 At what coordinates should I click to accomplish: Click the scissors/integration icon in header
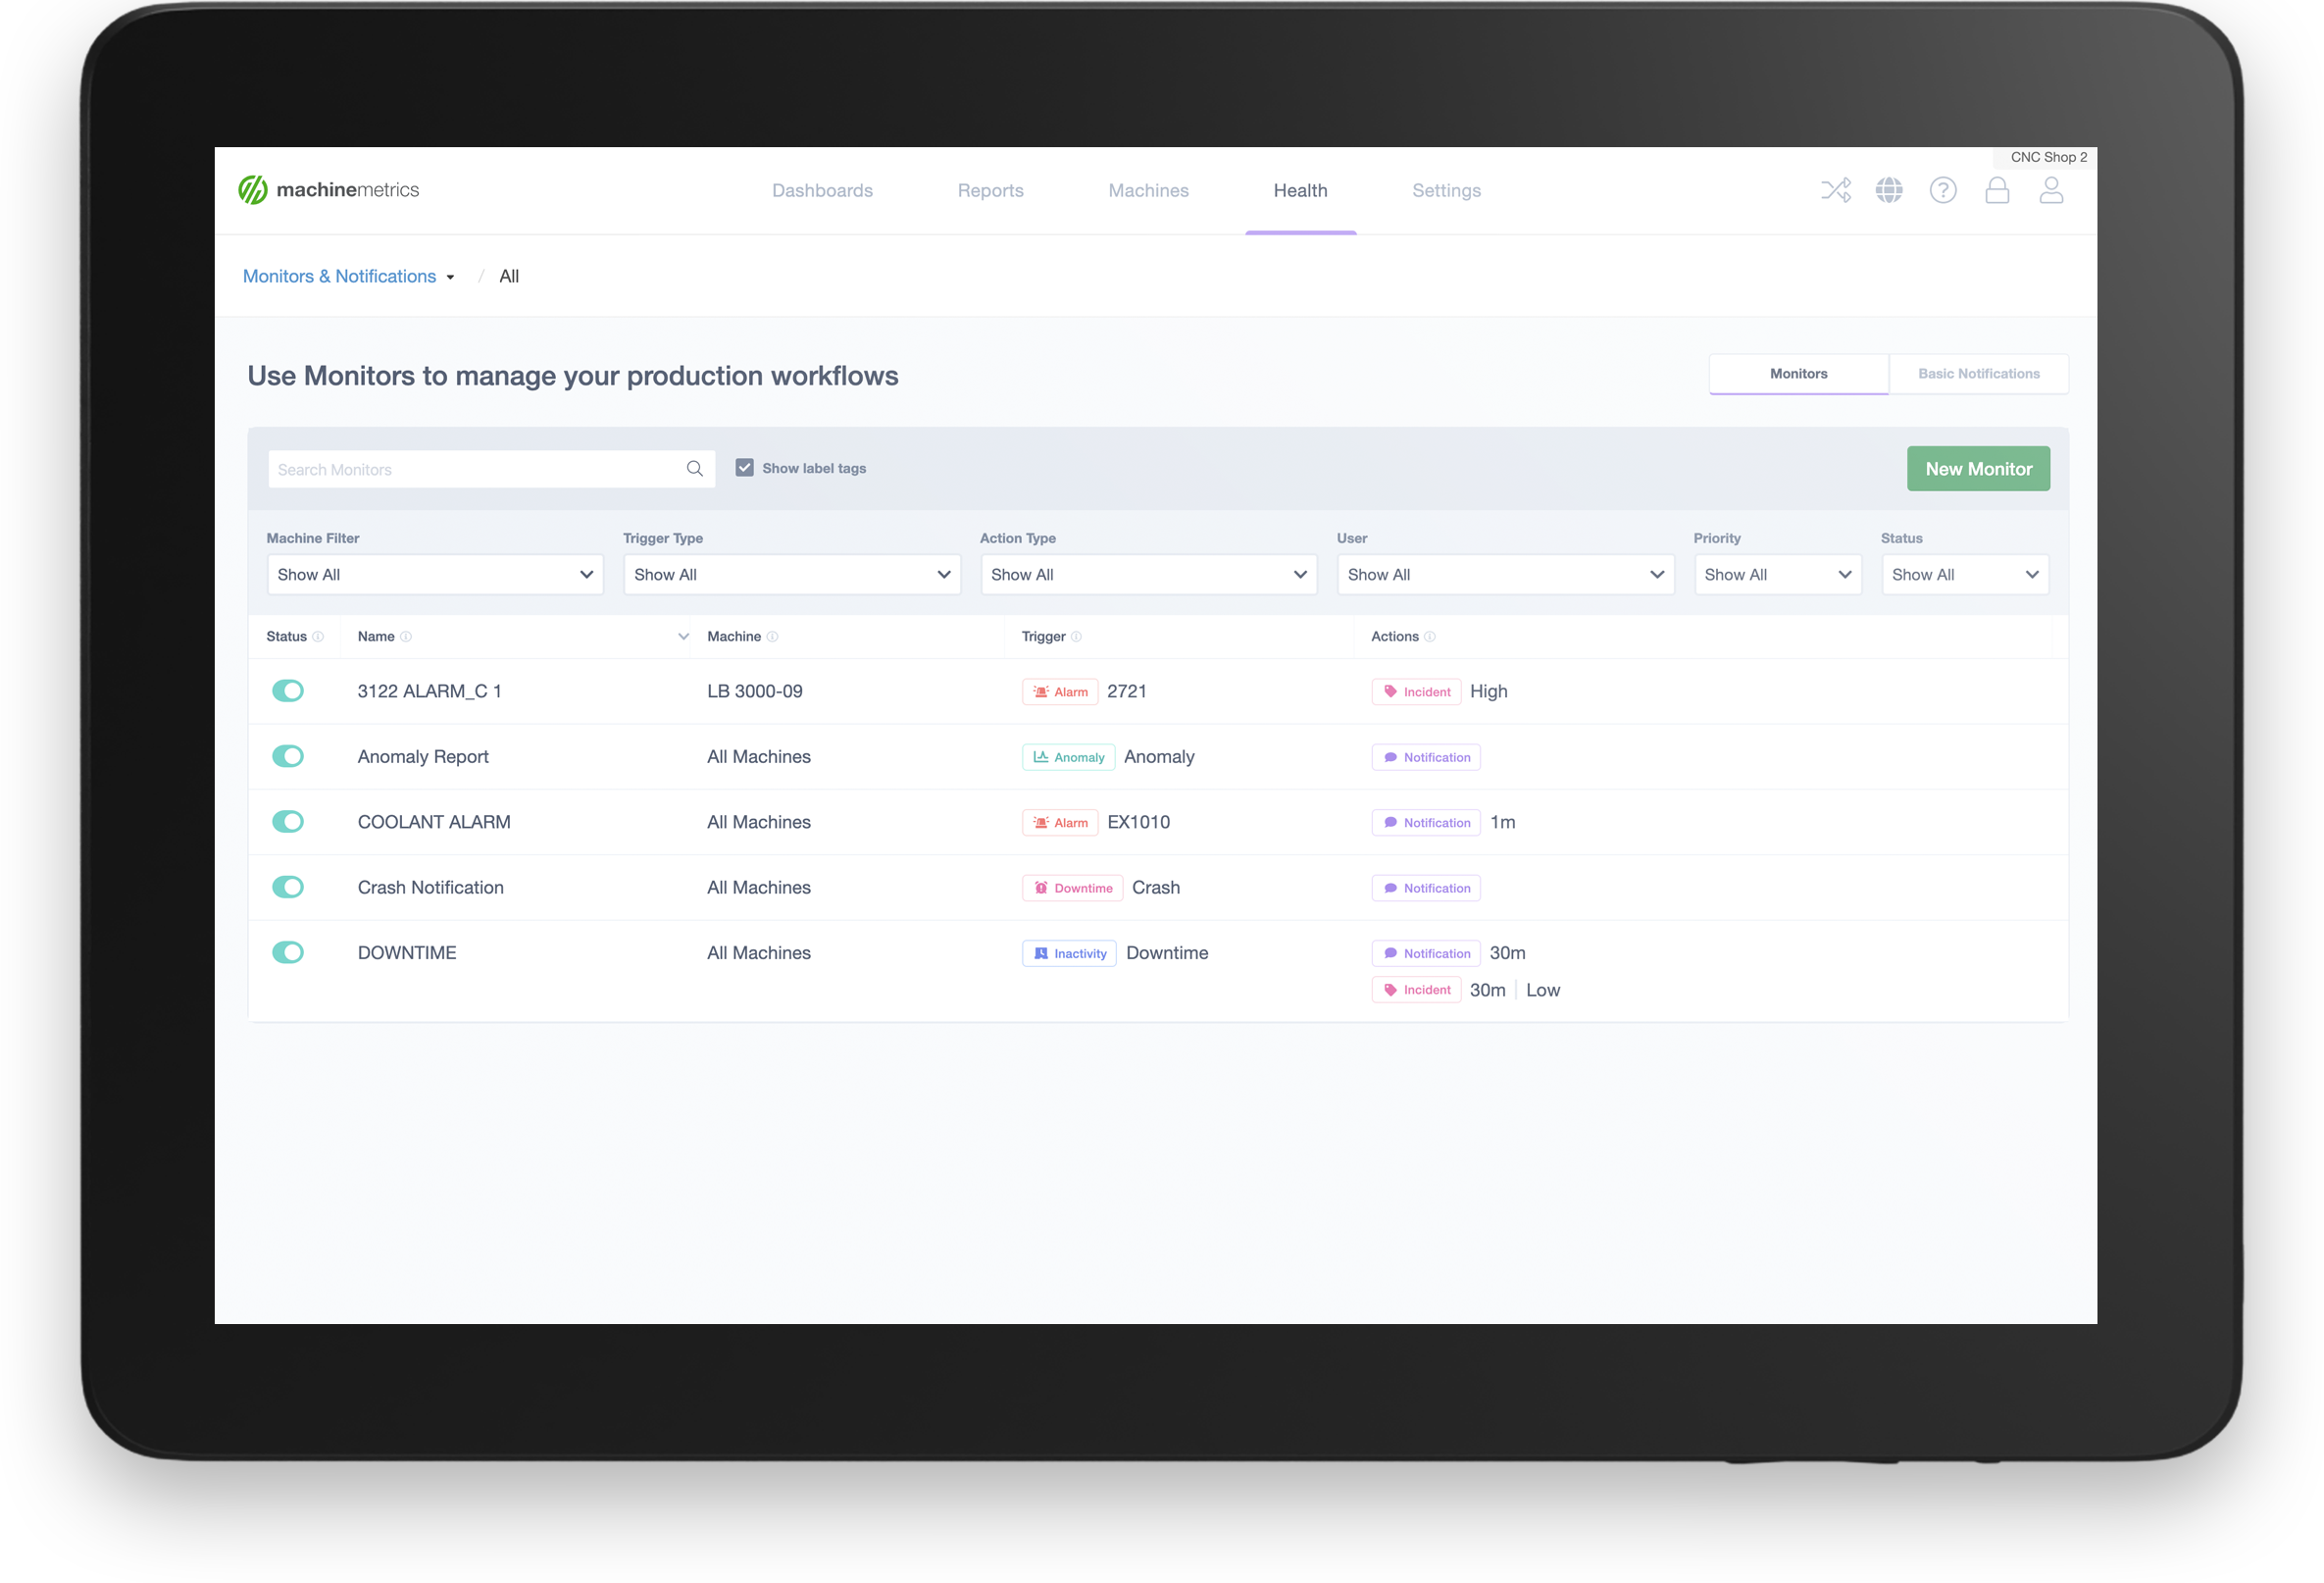pos(1837,189)
